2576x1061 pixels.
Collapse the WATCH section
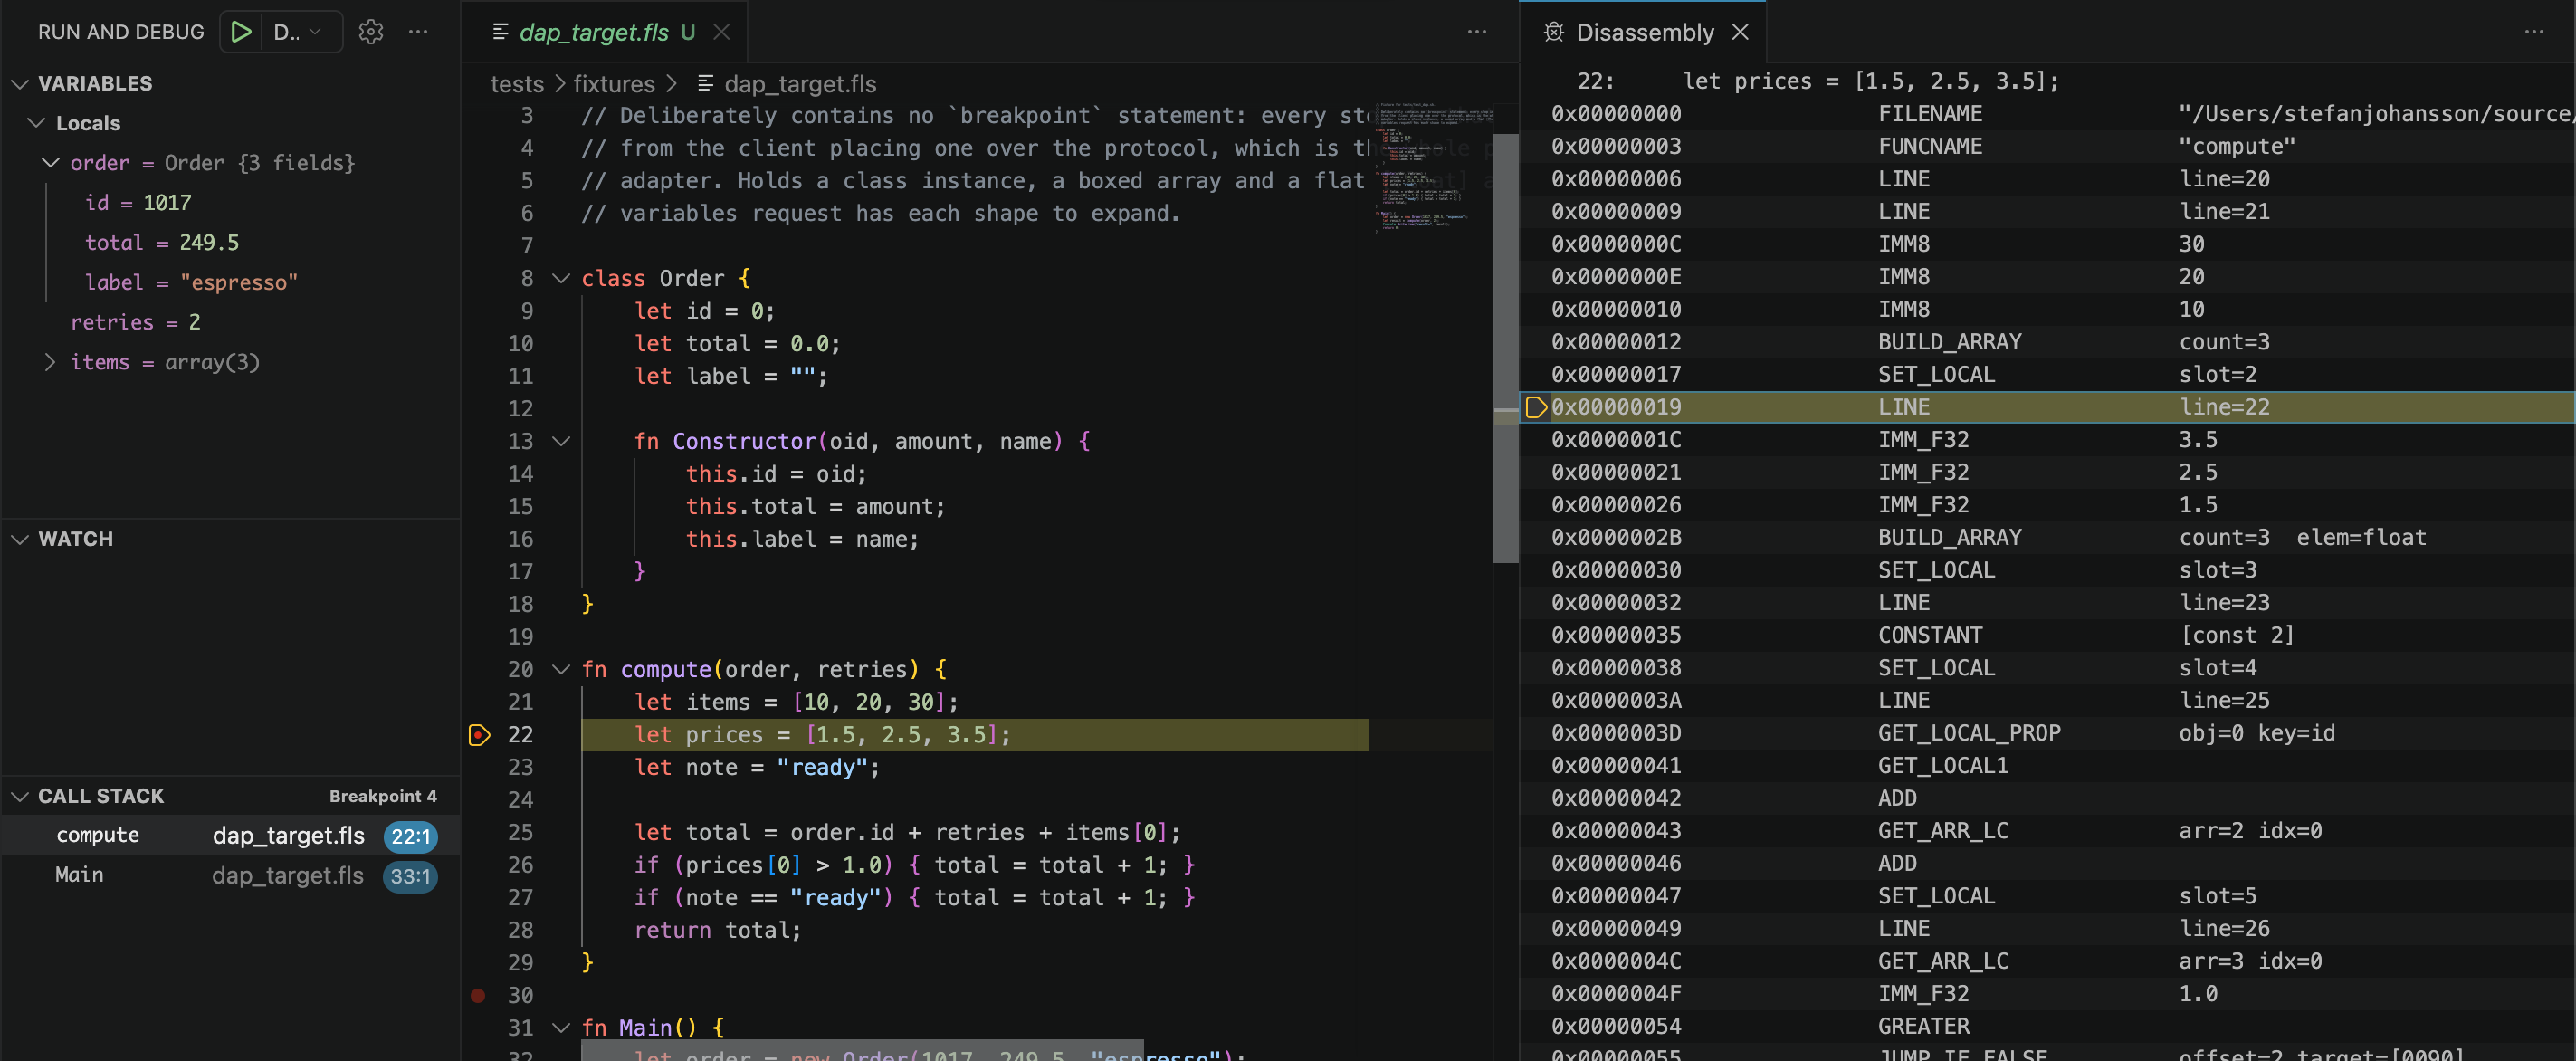[20, 539]
